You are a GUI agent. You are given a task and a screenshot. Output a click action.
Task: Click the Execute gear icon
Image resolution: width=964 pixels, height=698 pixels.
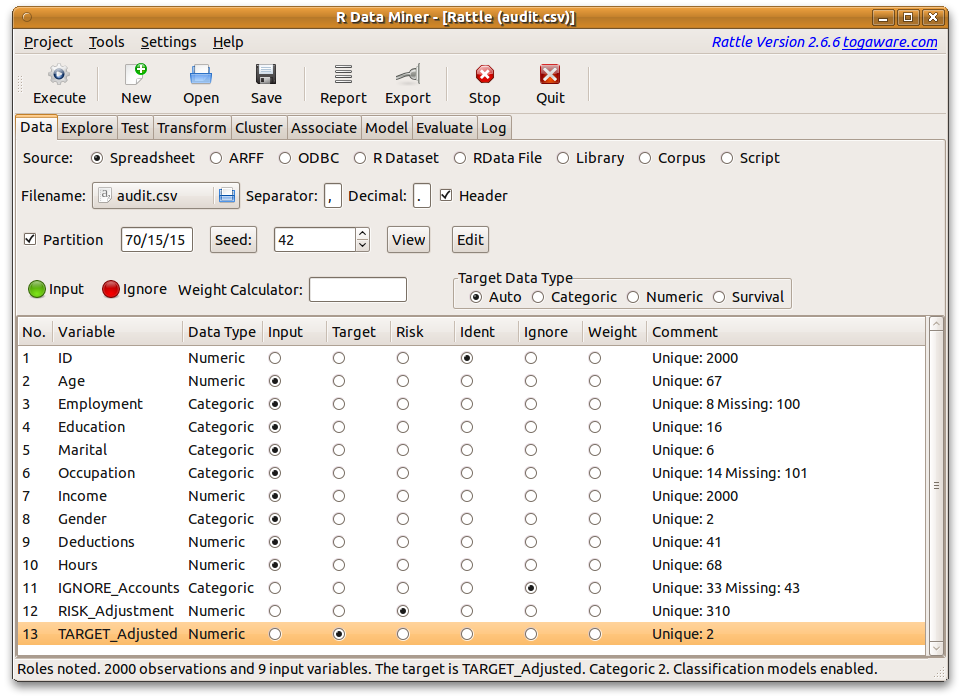point(59,75)
